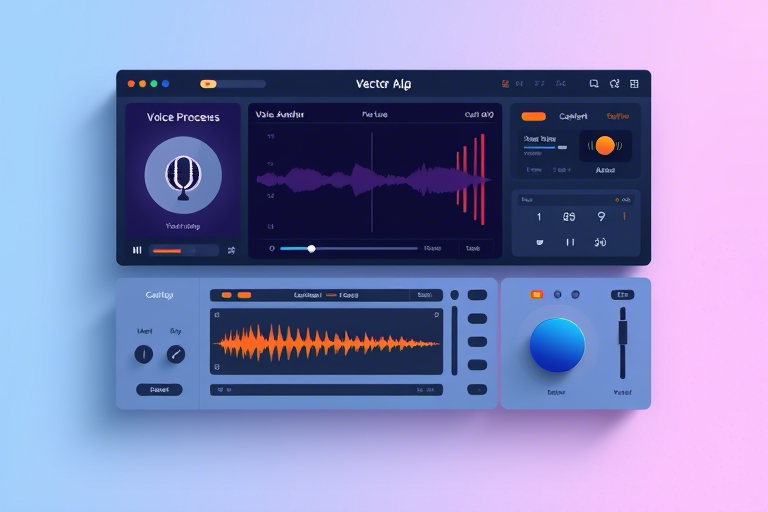Image resolution: width=768 pixels, height=512 pixels.
Task: Click the small dark pill beside the lower bar
Action: [477, 390]
